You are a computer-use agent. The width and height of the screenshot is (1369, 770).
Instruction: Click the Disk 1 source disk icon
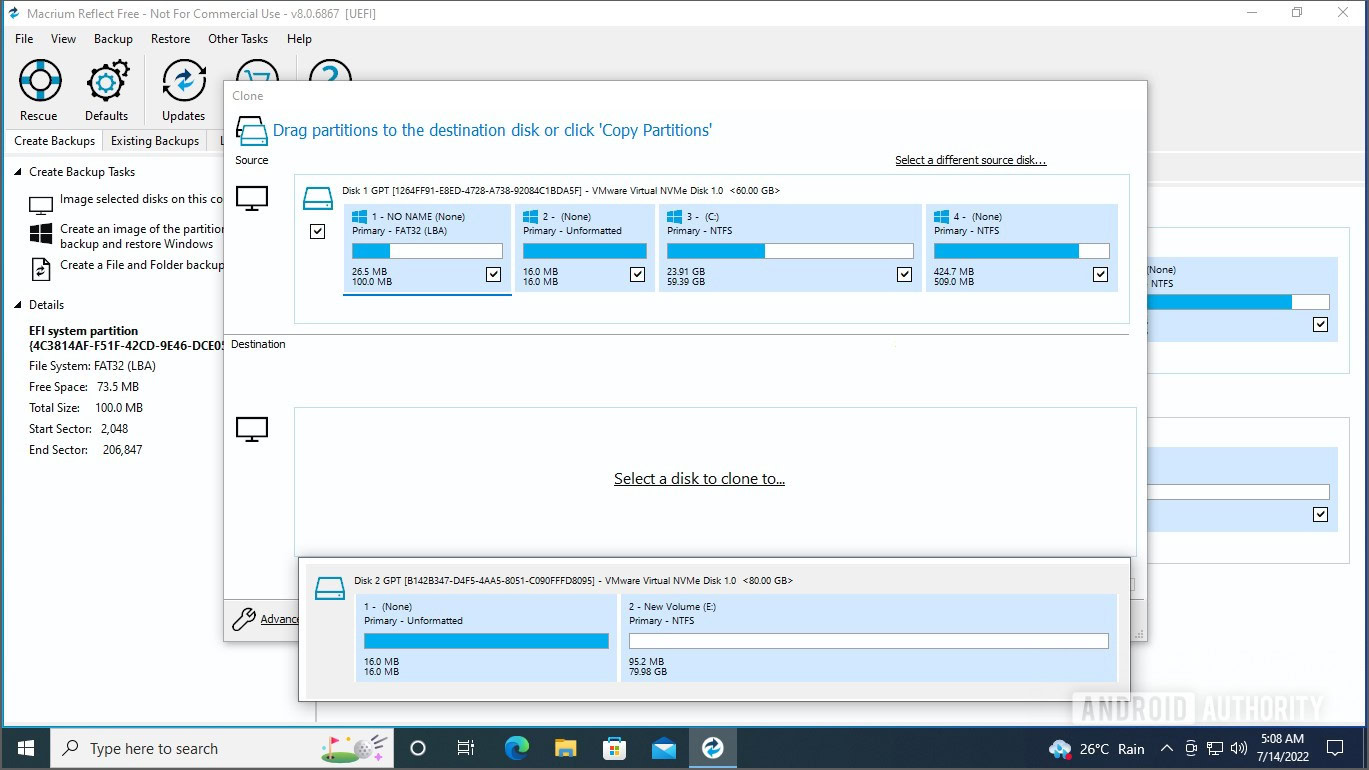point(318,198)
